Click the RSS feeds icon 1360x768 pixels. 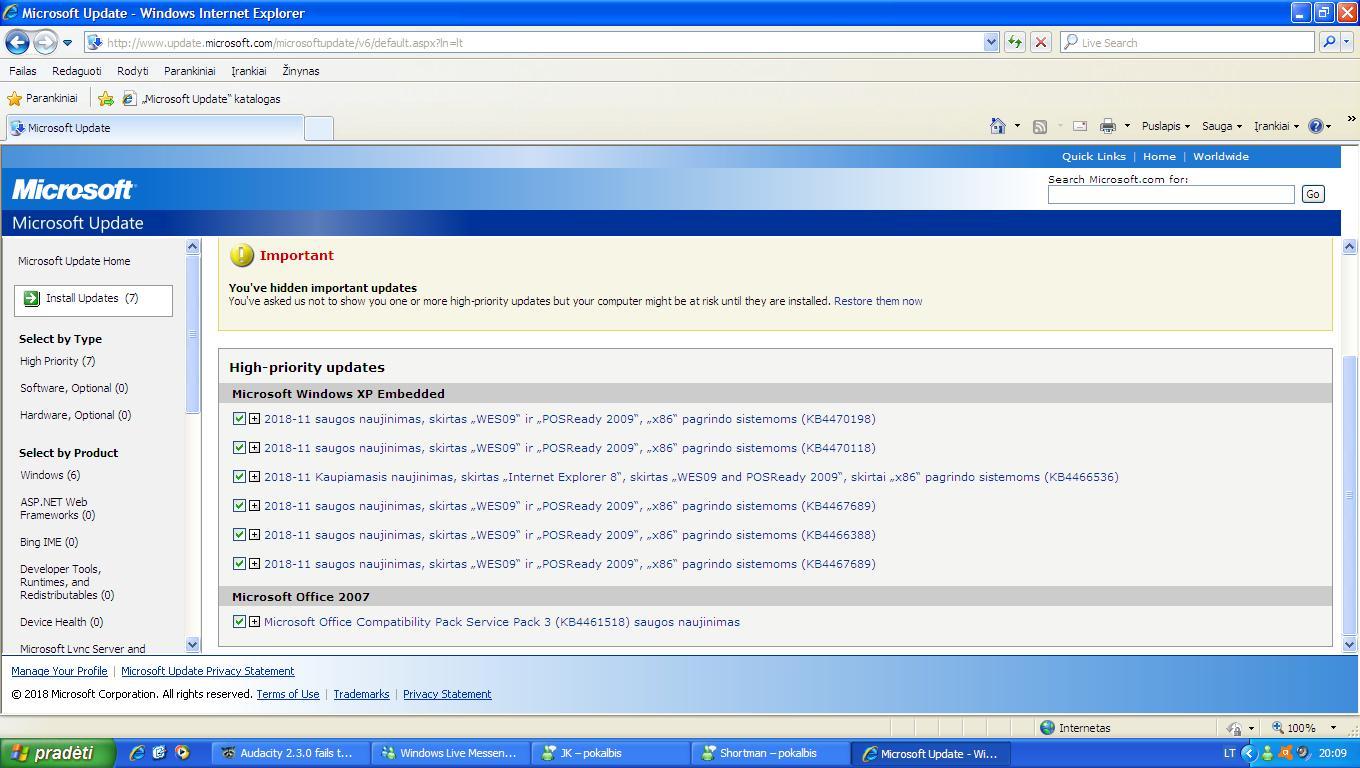tap(1040, 126)
